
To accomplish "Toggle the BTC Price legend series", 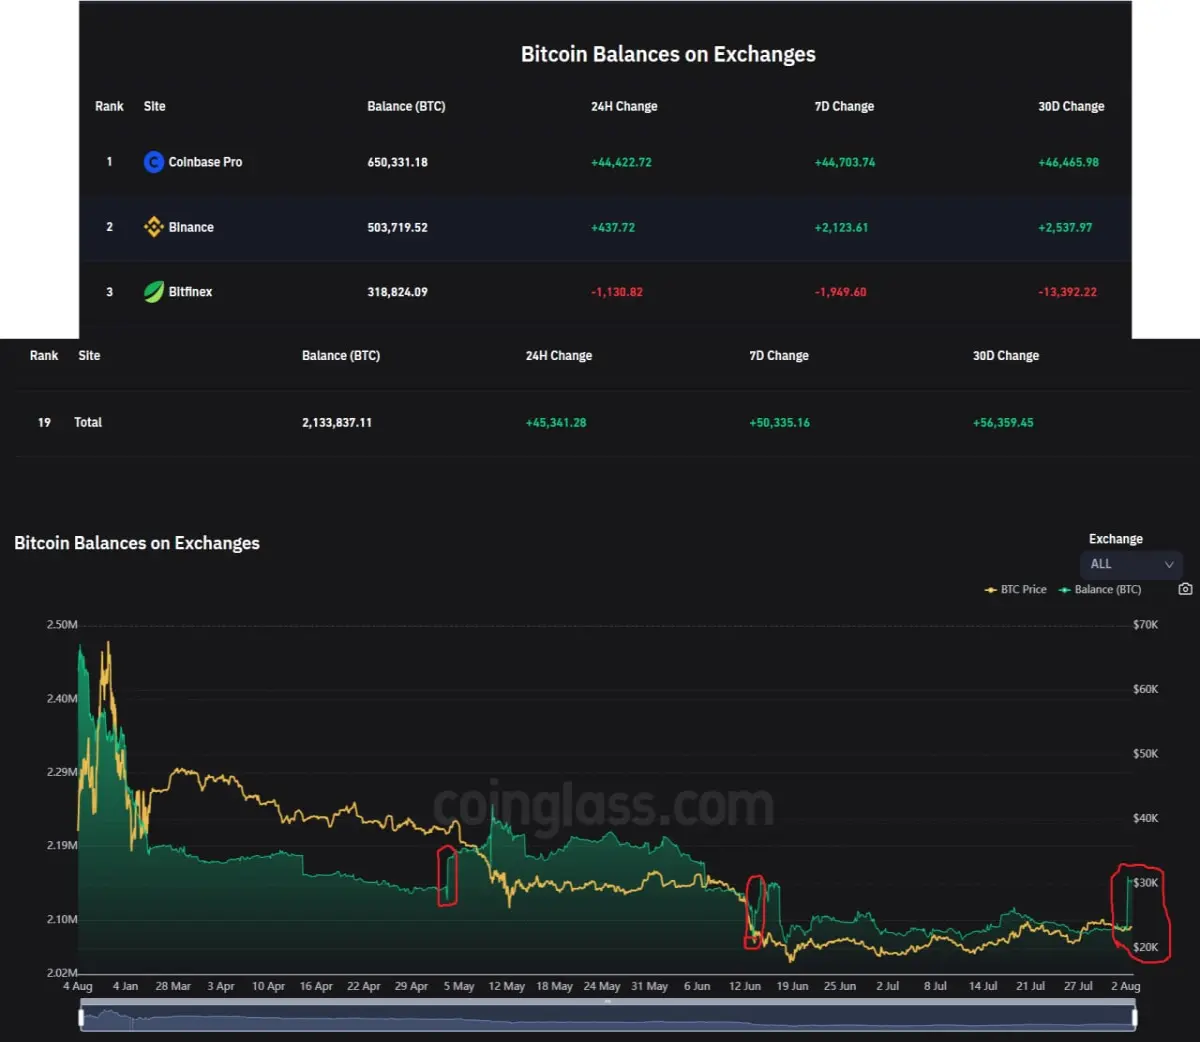I will click(x=1016, y=590).
